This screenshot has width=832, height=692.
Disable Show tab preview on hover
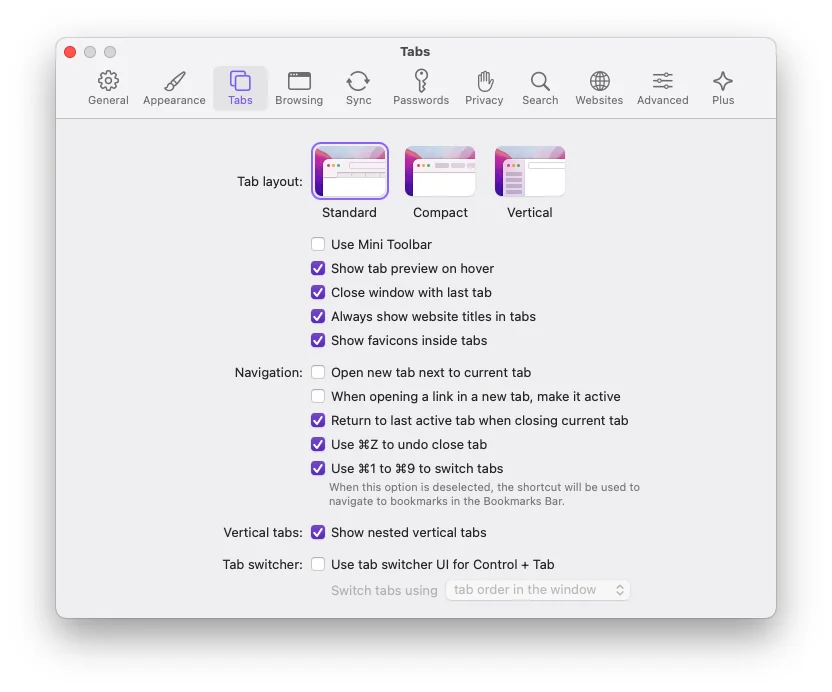click(x=318, y=268)
